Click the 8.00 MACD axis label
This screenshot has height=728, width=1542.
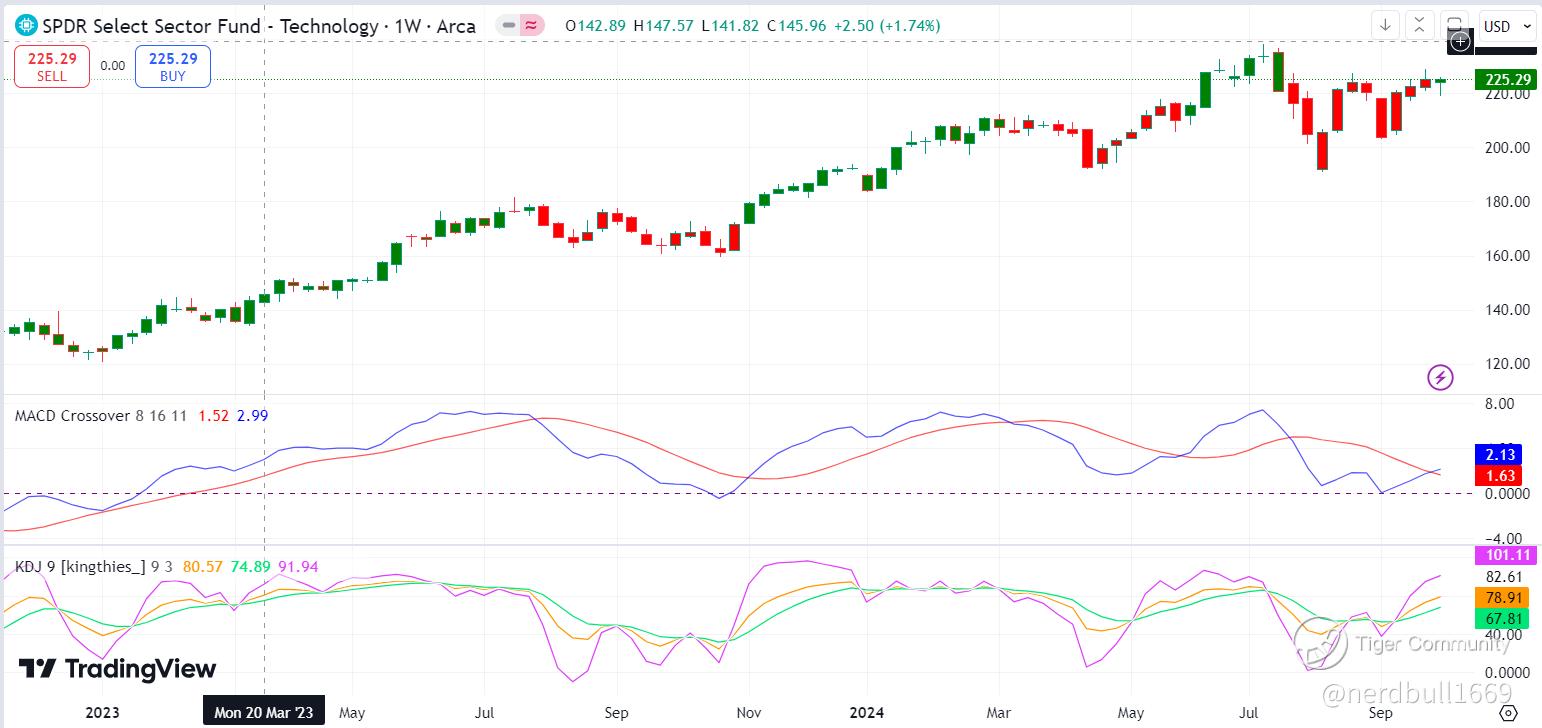[x=1502, y=403]
